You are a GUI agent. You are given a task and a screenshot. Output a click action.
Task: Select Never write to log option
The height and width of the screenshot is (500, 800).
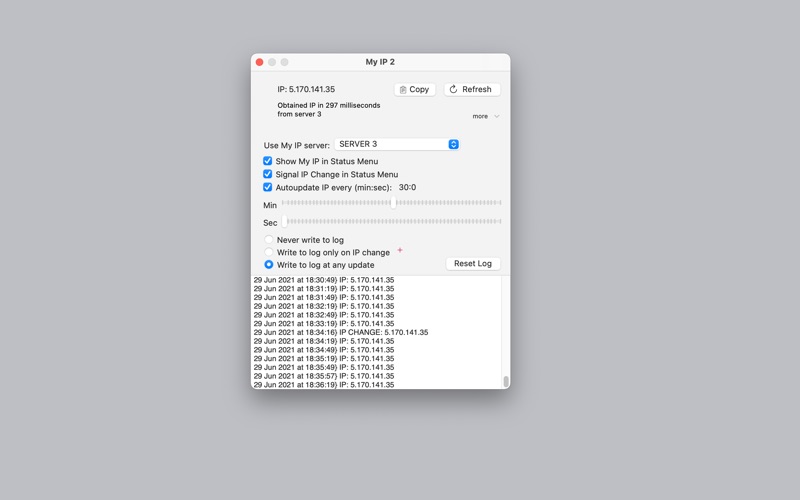point(268,239)
